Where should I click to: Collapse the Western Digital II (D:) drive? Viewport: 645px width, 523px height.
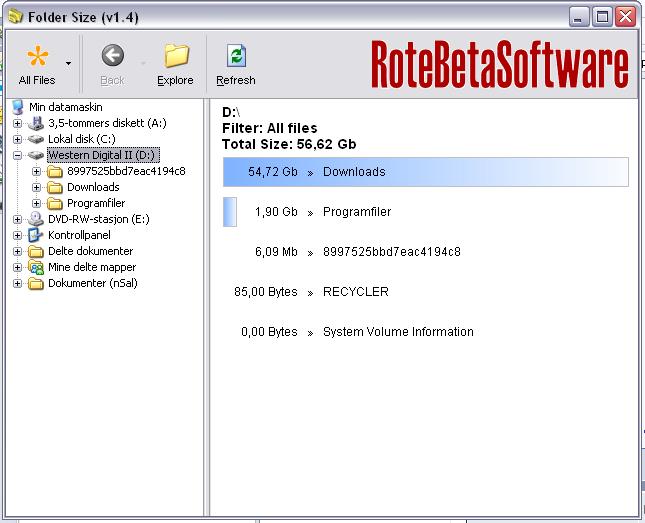(x=17, y=155)
